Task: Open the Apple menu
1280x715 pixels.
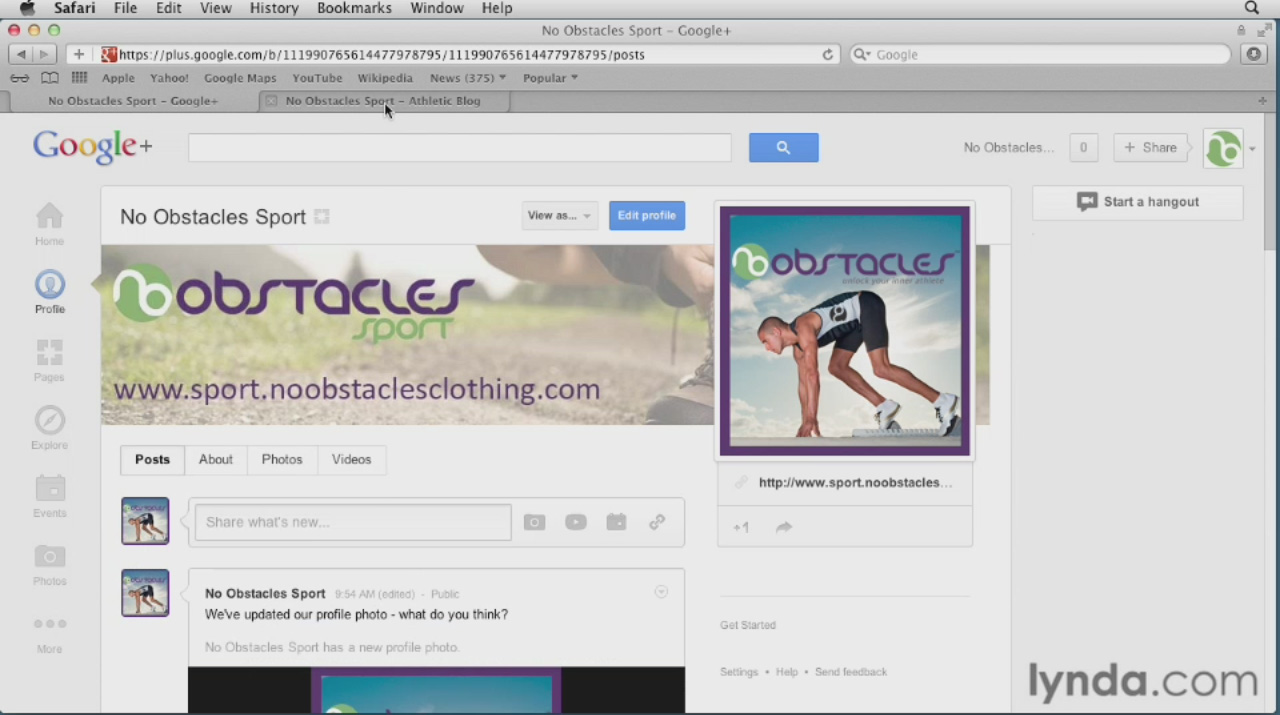Action: pos(27,8)
